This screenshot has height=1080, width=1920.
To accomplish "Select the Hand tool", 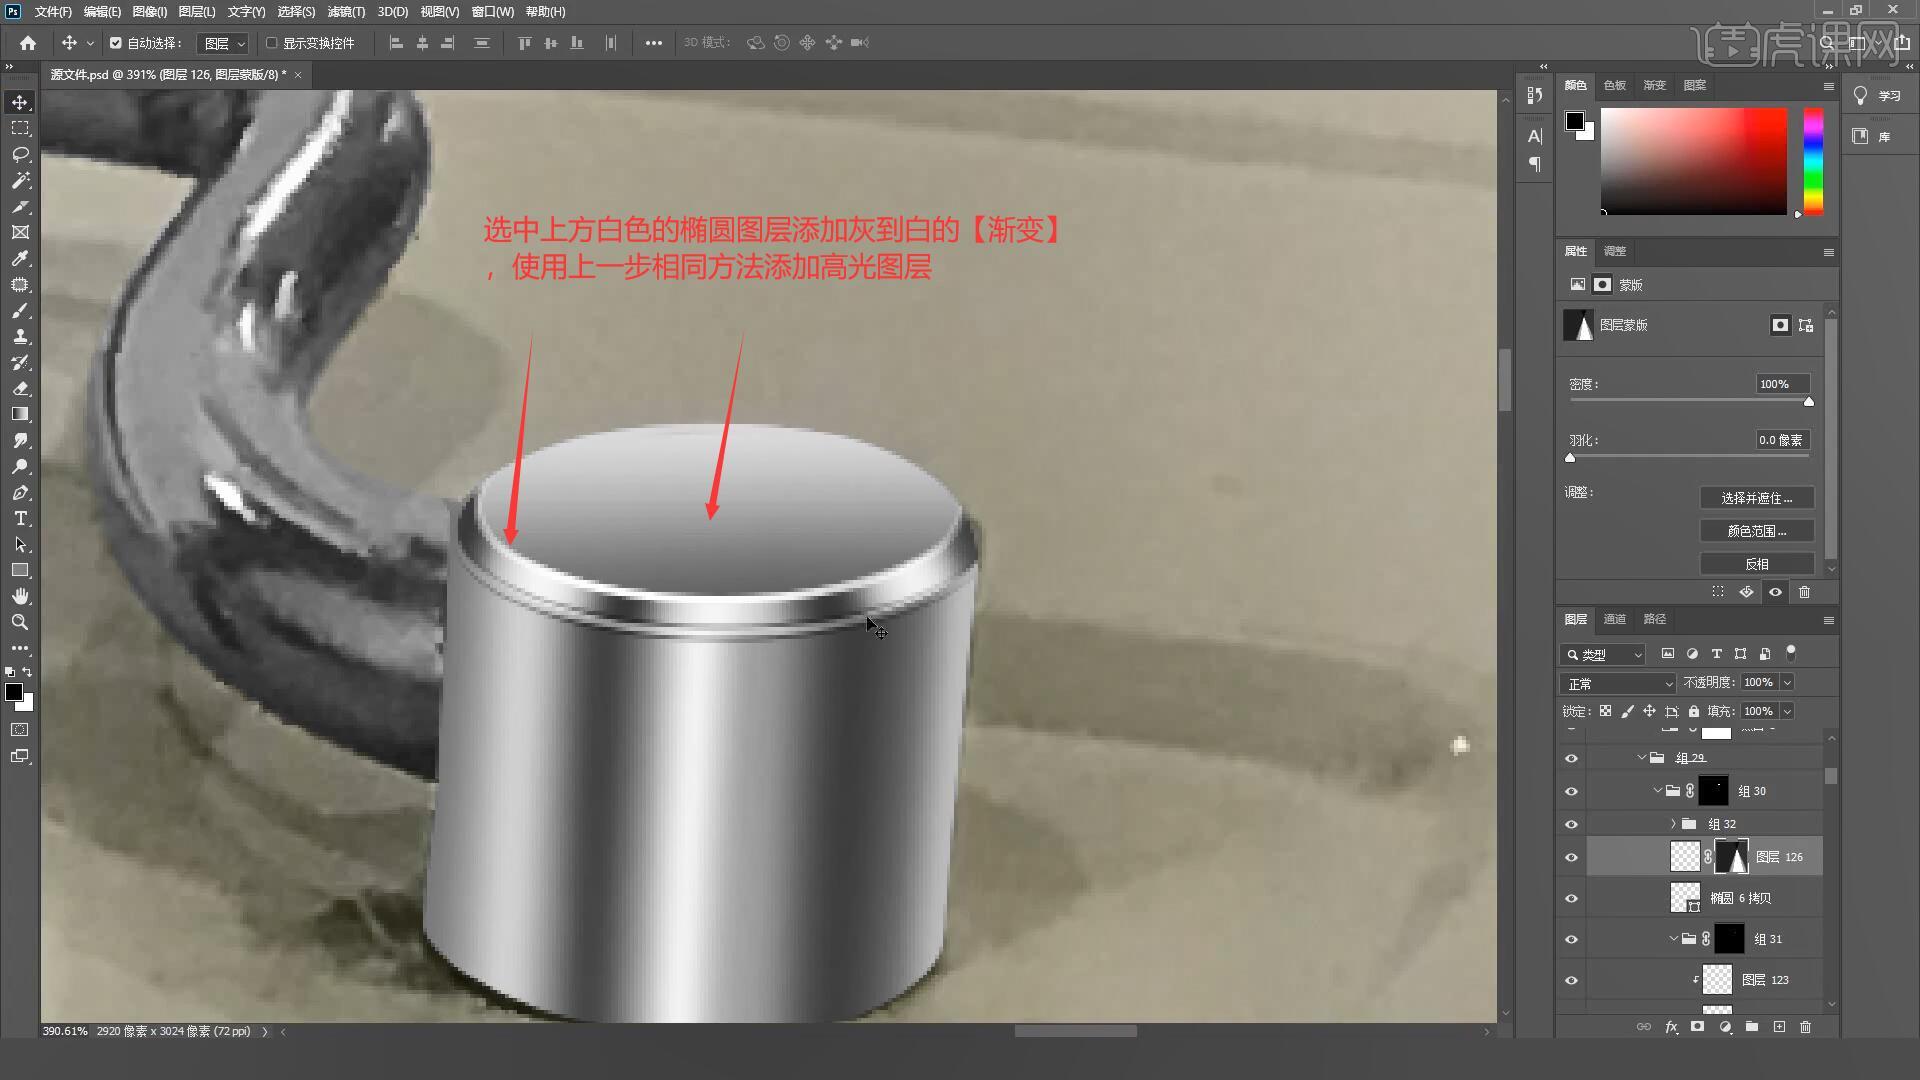I will tap(20, 596).
